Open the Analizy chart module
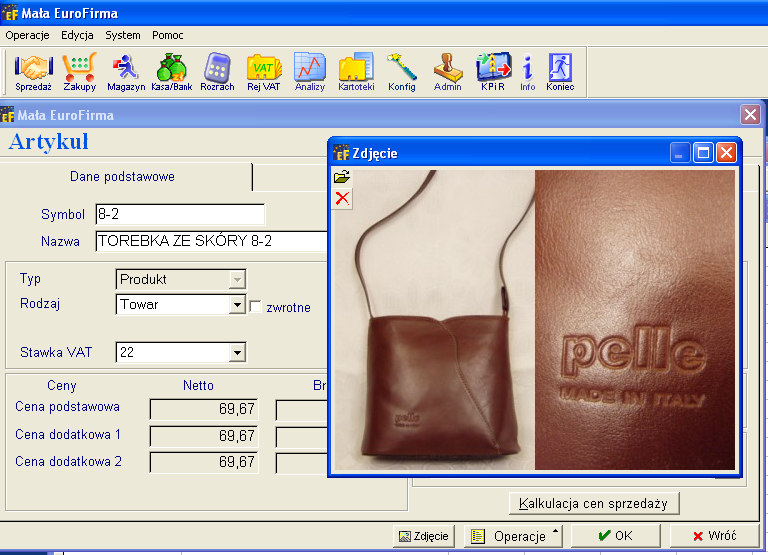The width and height of the screenshot is (768, 555). coord(310,72)
